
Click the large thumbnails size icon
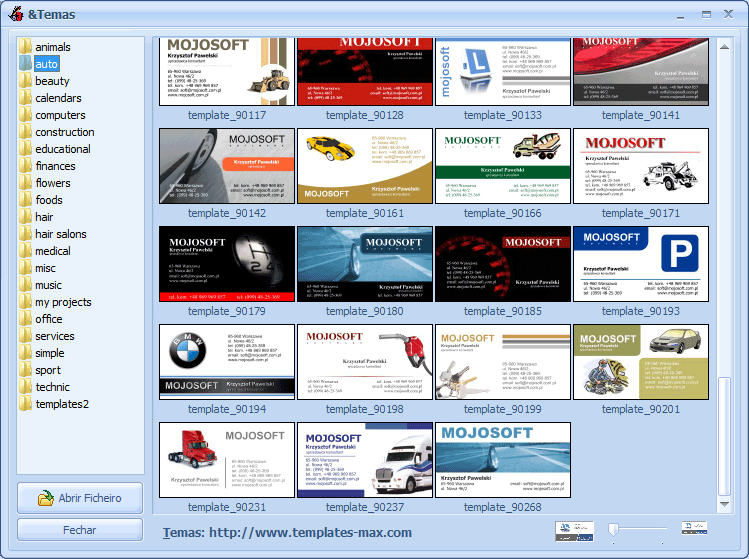[x=574, y=531]
